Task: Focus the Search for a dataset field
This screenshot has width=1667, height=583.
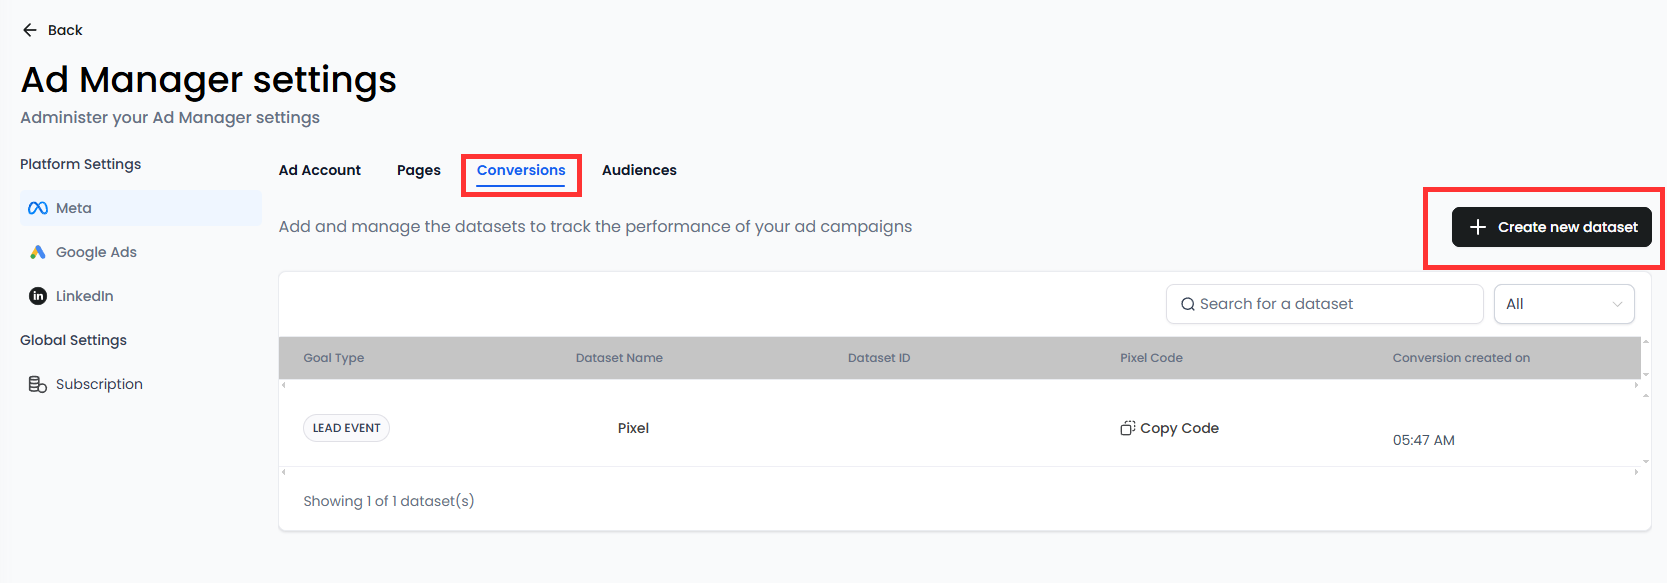Action: pyautogui.click(x=1324, y=304)
